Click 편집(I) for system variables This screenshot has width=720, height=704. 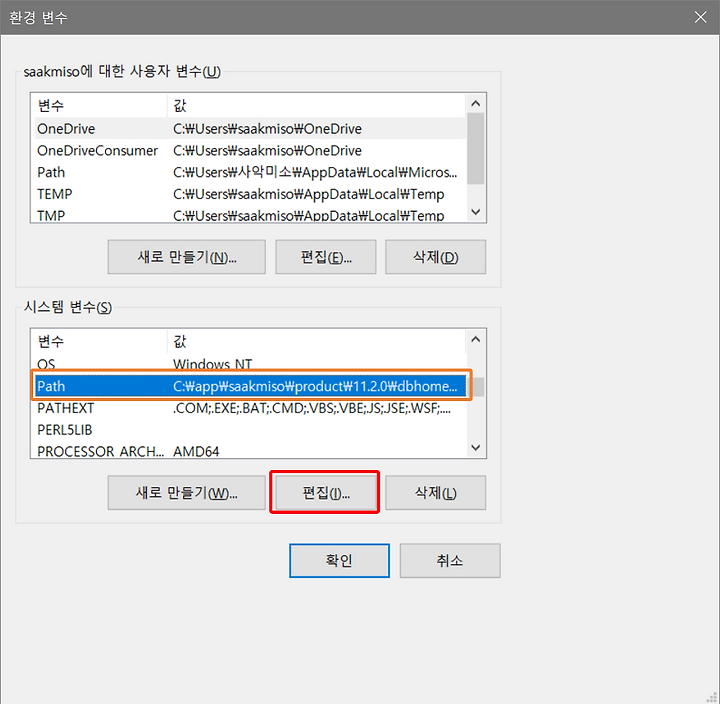(326, 492)
